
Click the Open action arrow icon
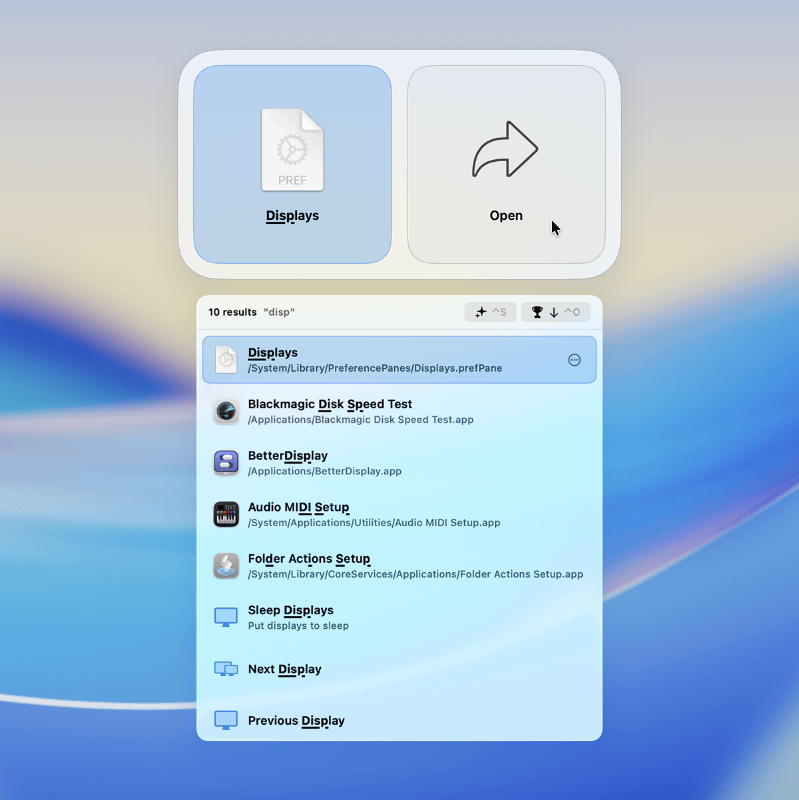pyautogui.click(x=505, y=149)
